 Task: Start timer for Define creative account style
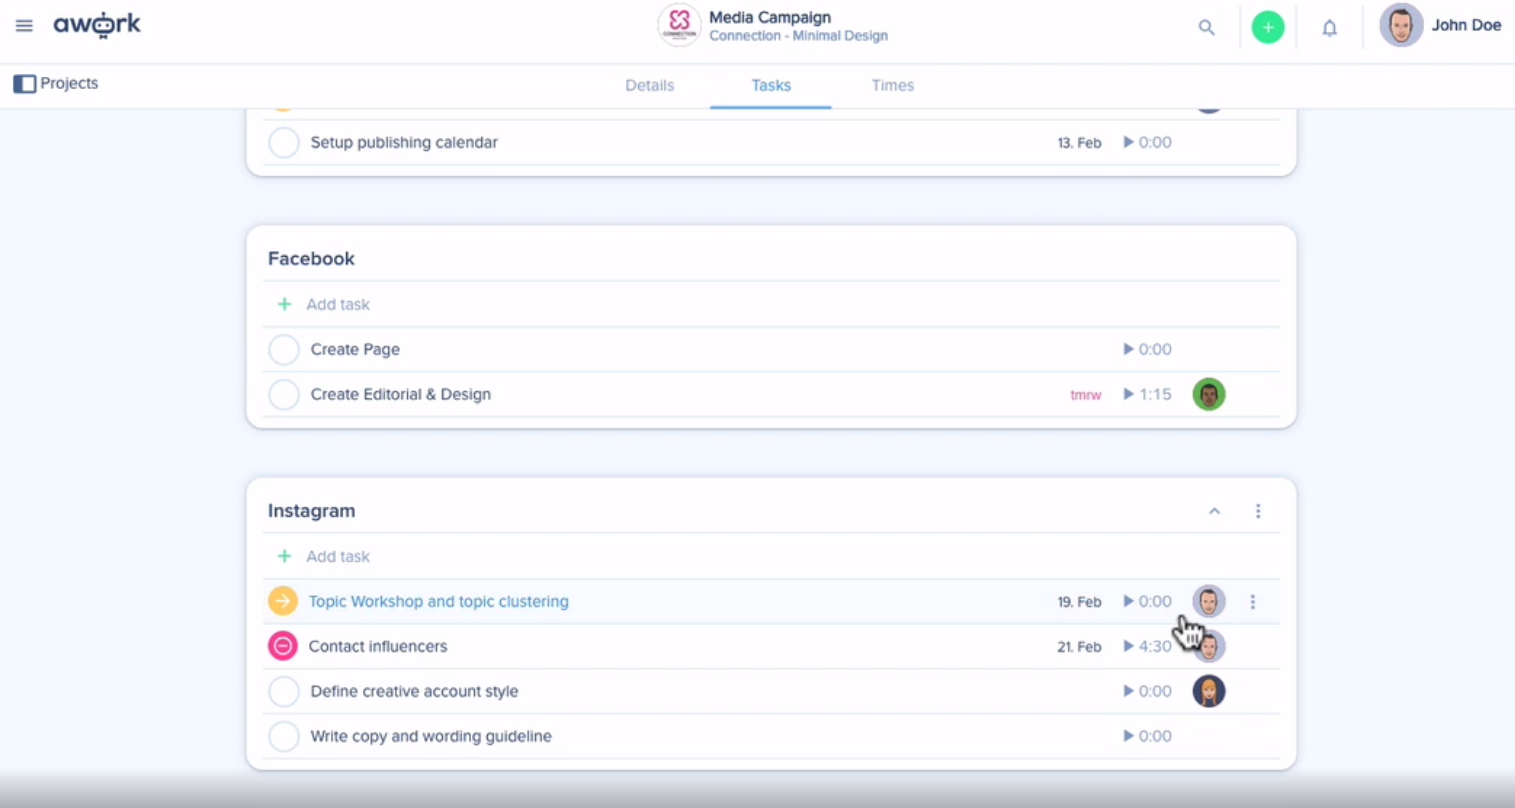1129,691
